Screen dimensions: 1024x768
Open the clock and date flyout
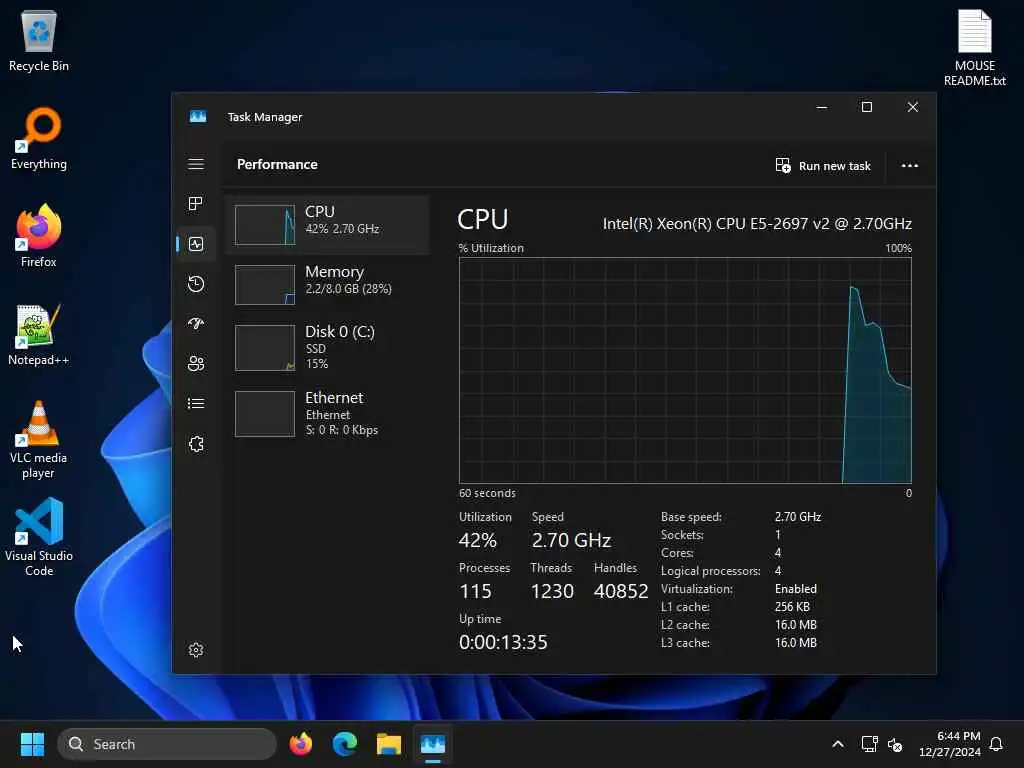coord(950,744)
